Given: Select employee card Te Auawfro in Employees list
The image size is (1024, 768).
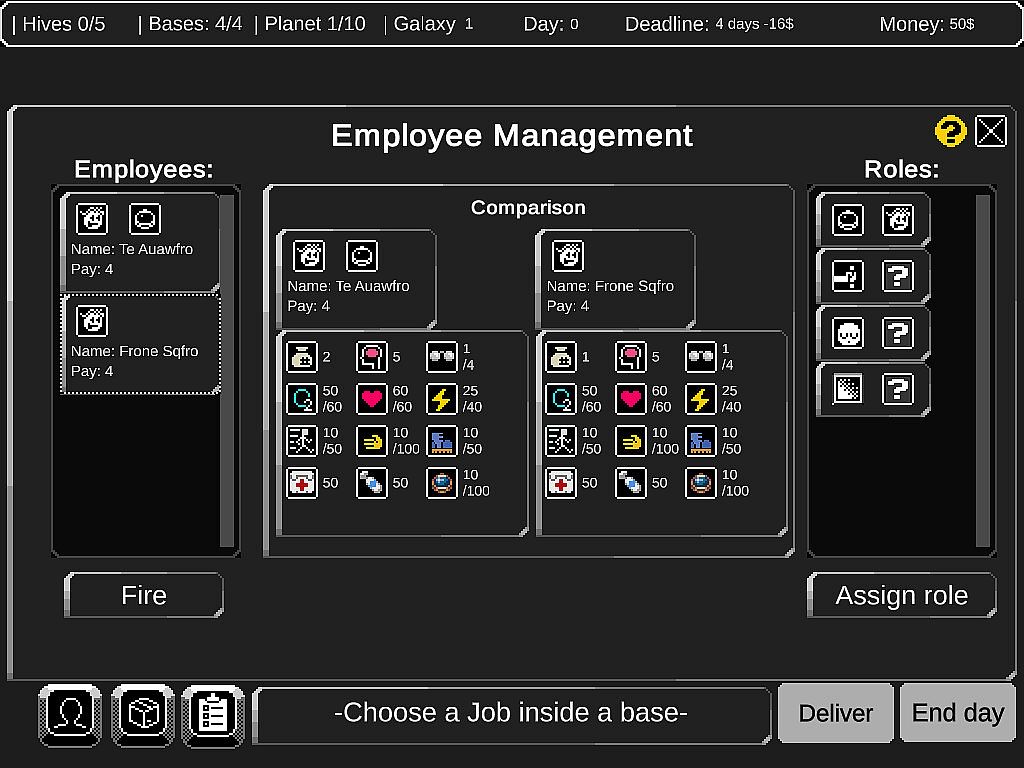Looking at the screenshot, I should (x=140, y=242).
